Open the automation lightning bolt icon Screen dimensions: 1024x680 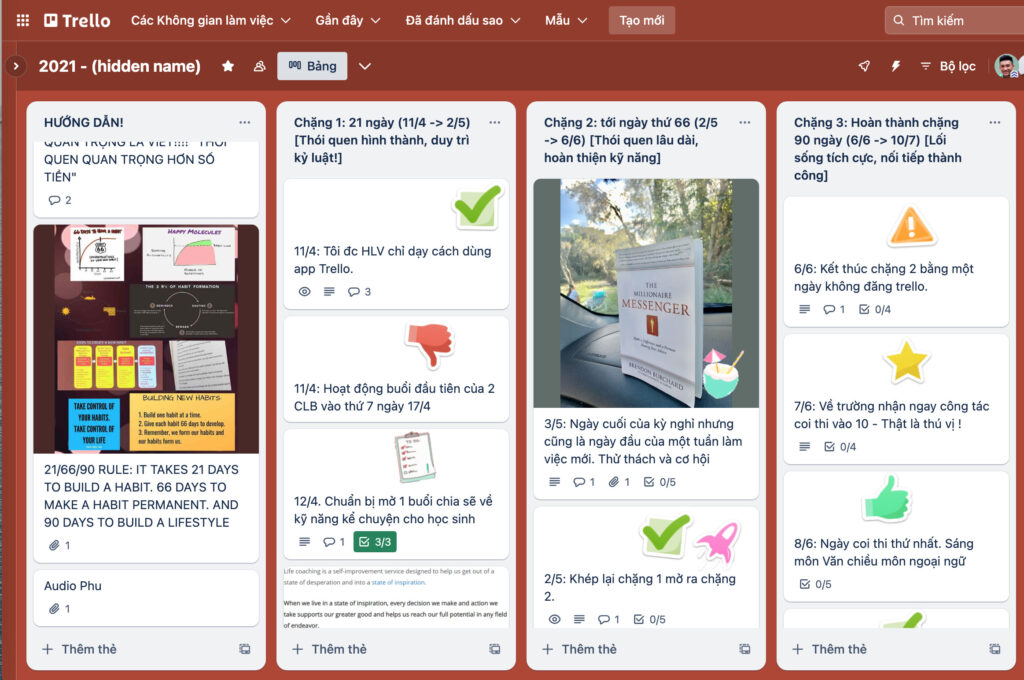coord(895,66)
